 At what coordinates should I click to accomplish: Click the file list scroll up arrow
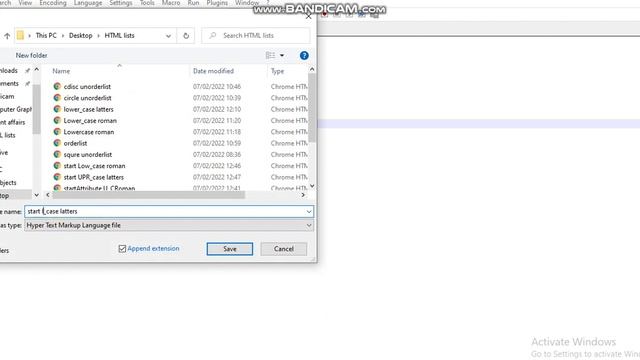point(312,69)
